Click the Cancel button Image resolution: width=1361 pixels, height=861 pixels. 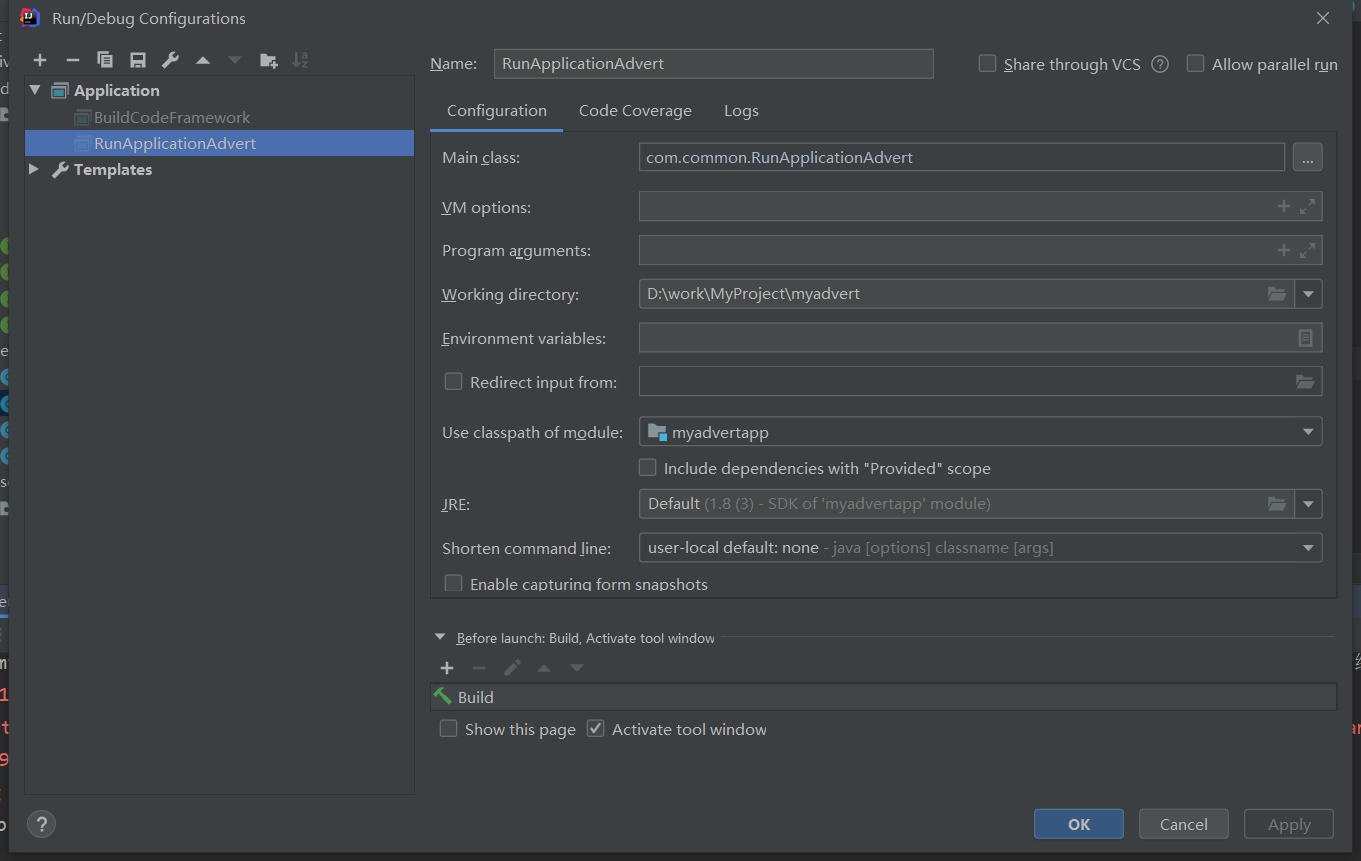pyautogui.click(x=1184, y=824)
